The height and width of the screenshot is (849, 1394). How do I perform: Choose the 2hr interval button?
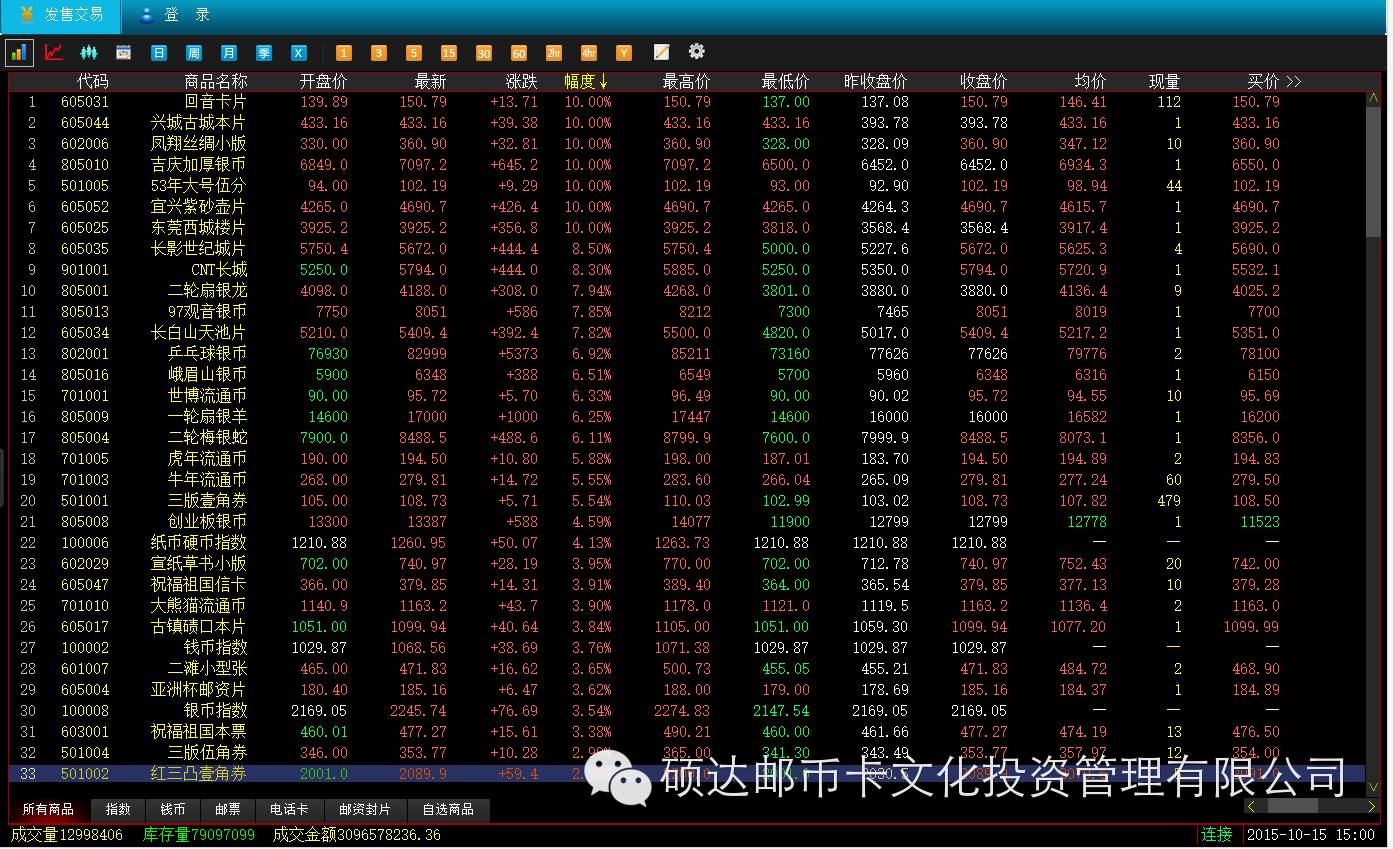point(554,53)
